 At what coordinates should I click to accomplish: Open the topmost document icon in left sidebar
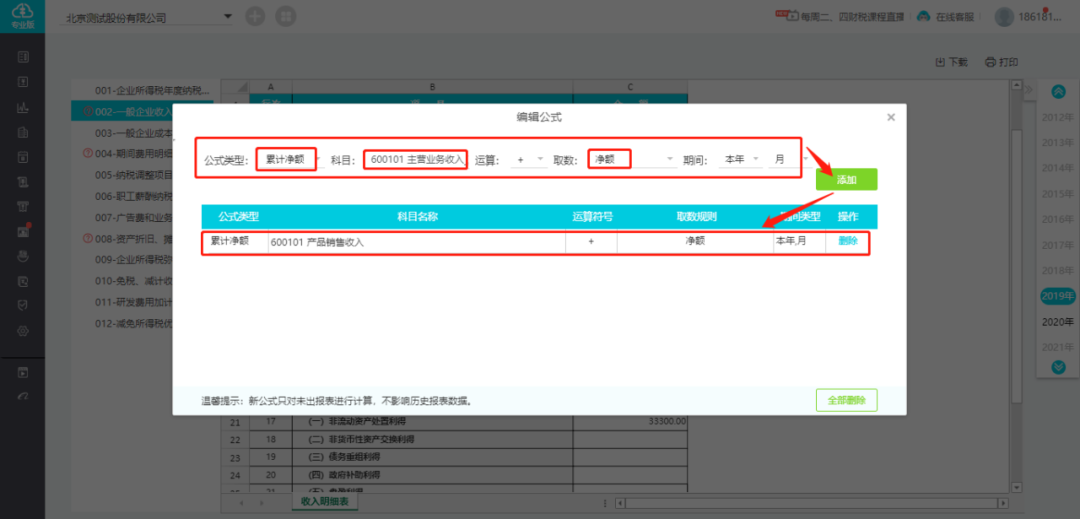point(23,56)
